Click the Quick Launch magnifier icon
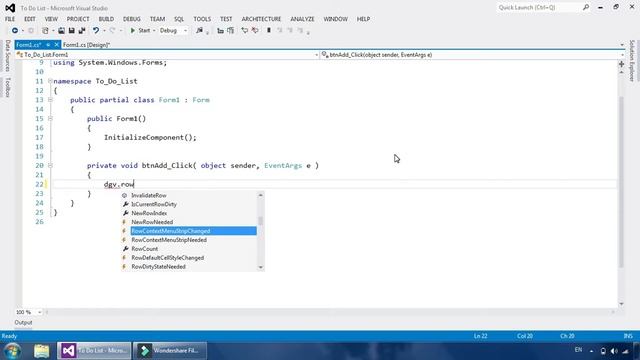The width and height of the screenshot is (640, 360). pyautogui.click(x=586, y=7)
